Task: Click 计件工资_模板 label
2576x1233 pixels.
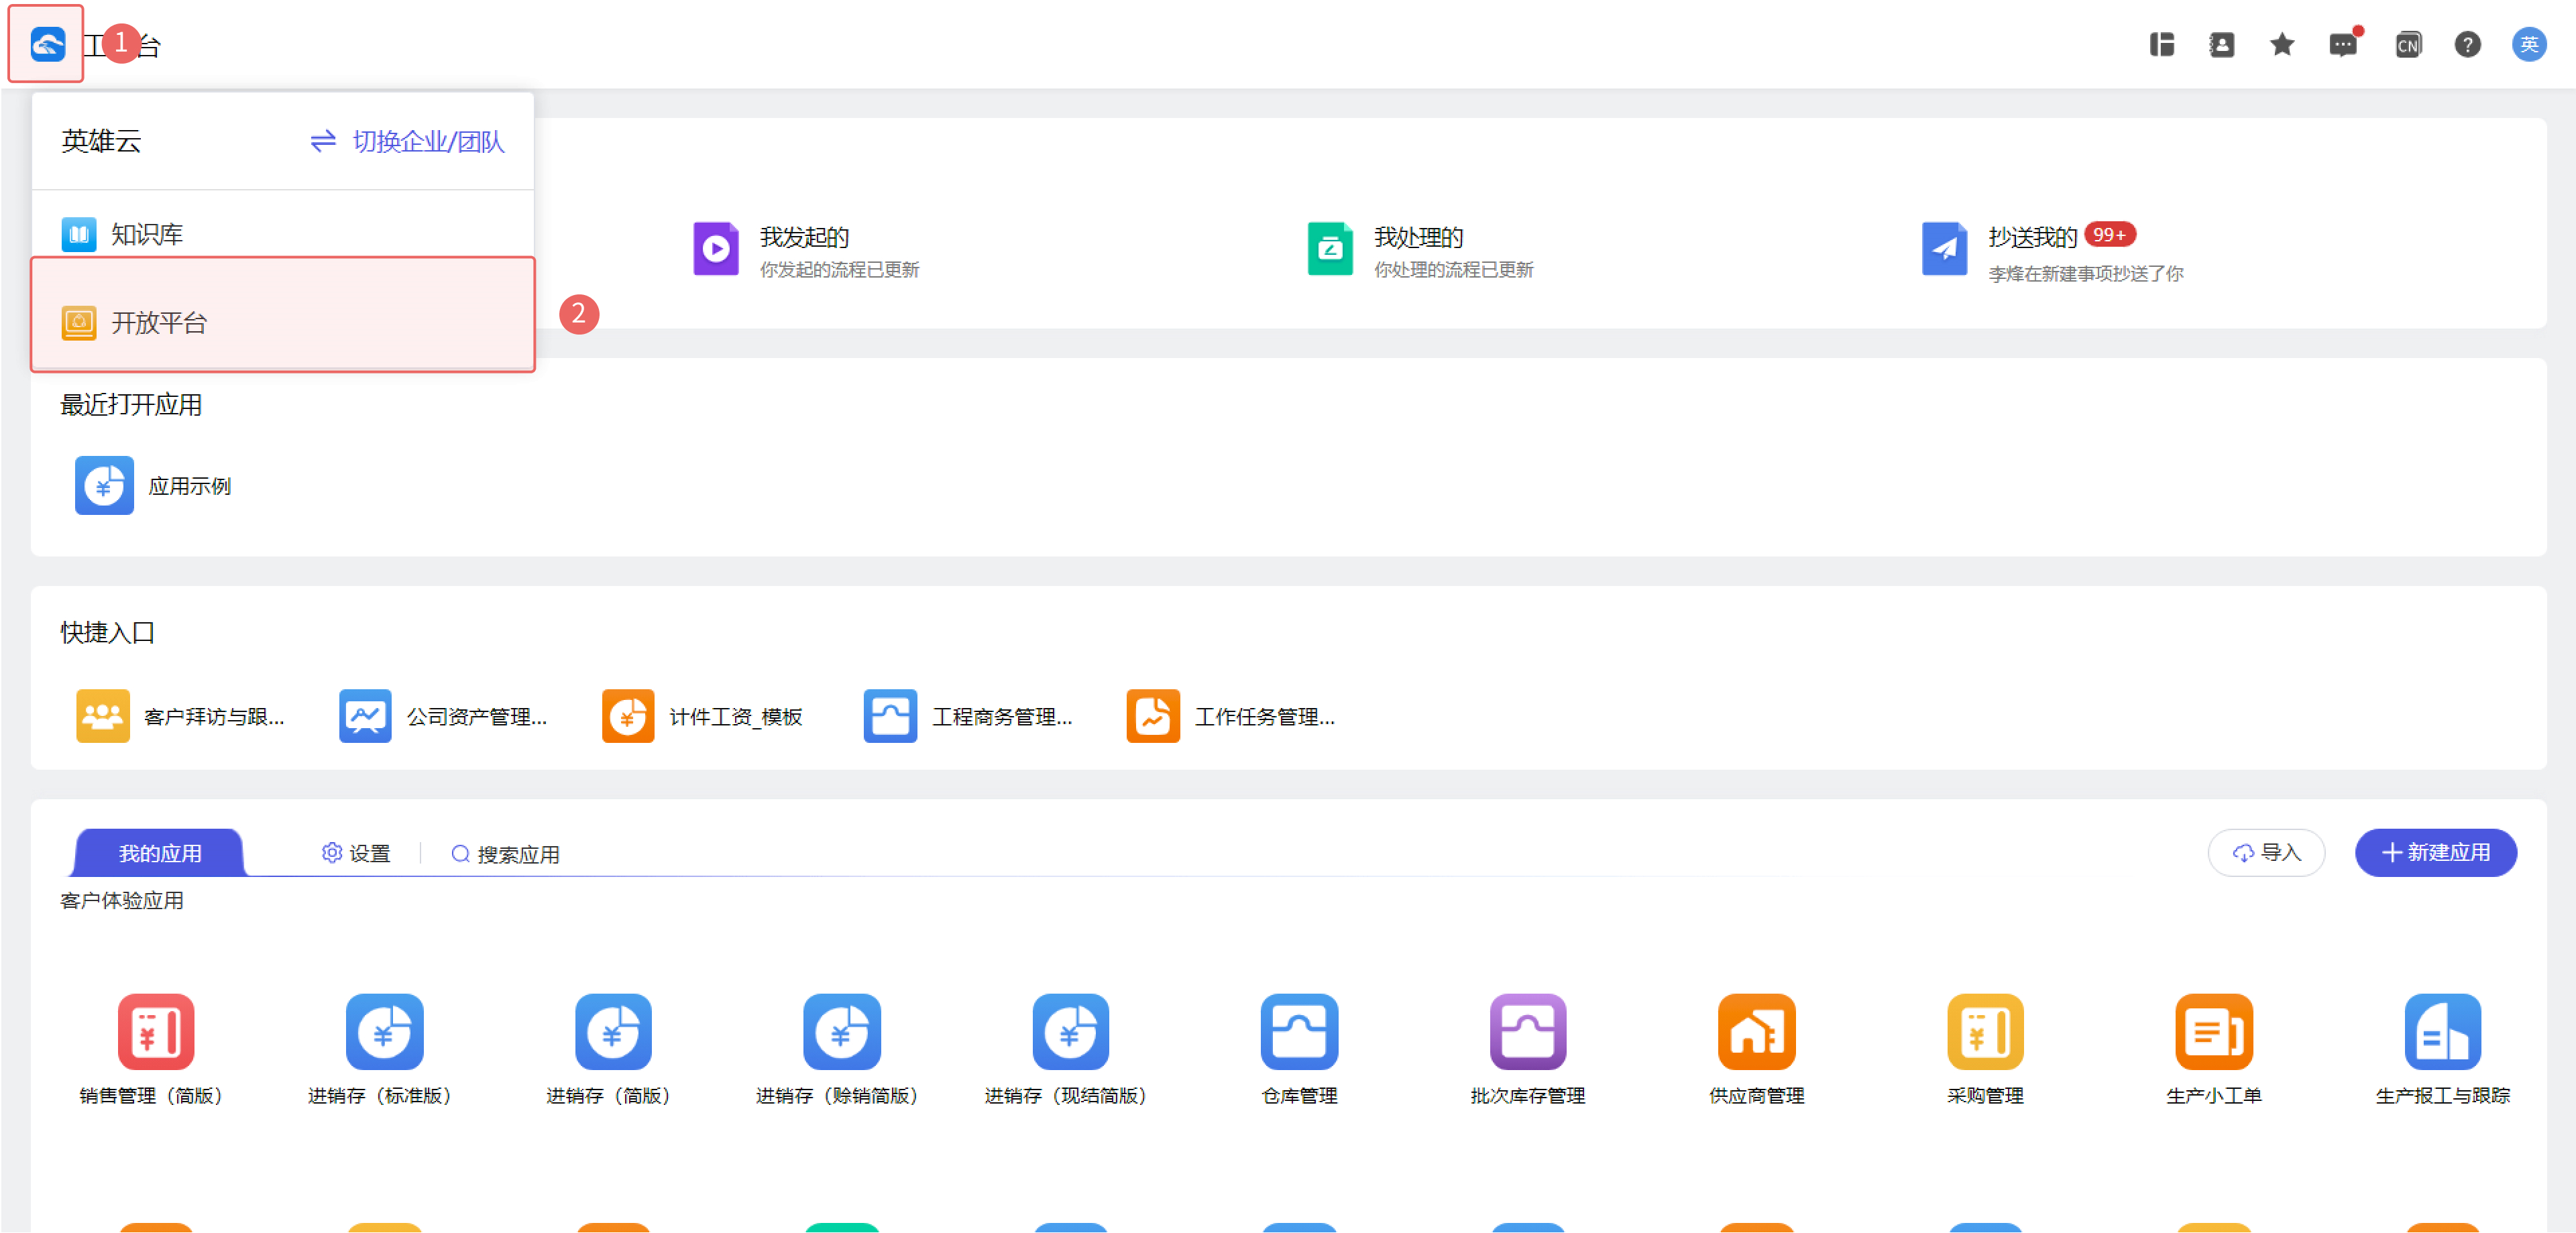Action: click(x=735, y=716)
